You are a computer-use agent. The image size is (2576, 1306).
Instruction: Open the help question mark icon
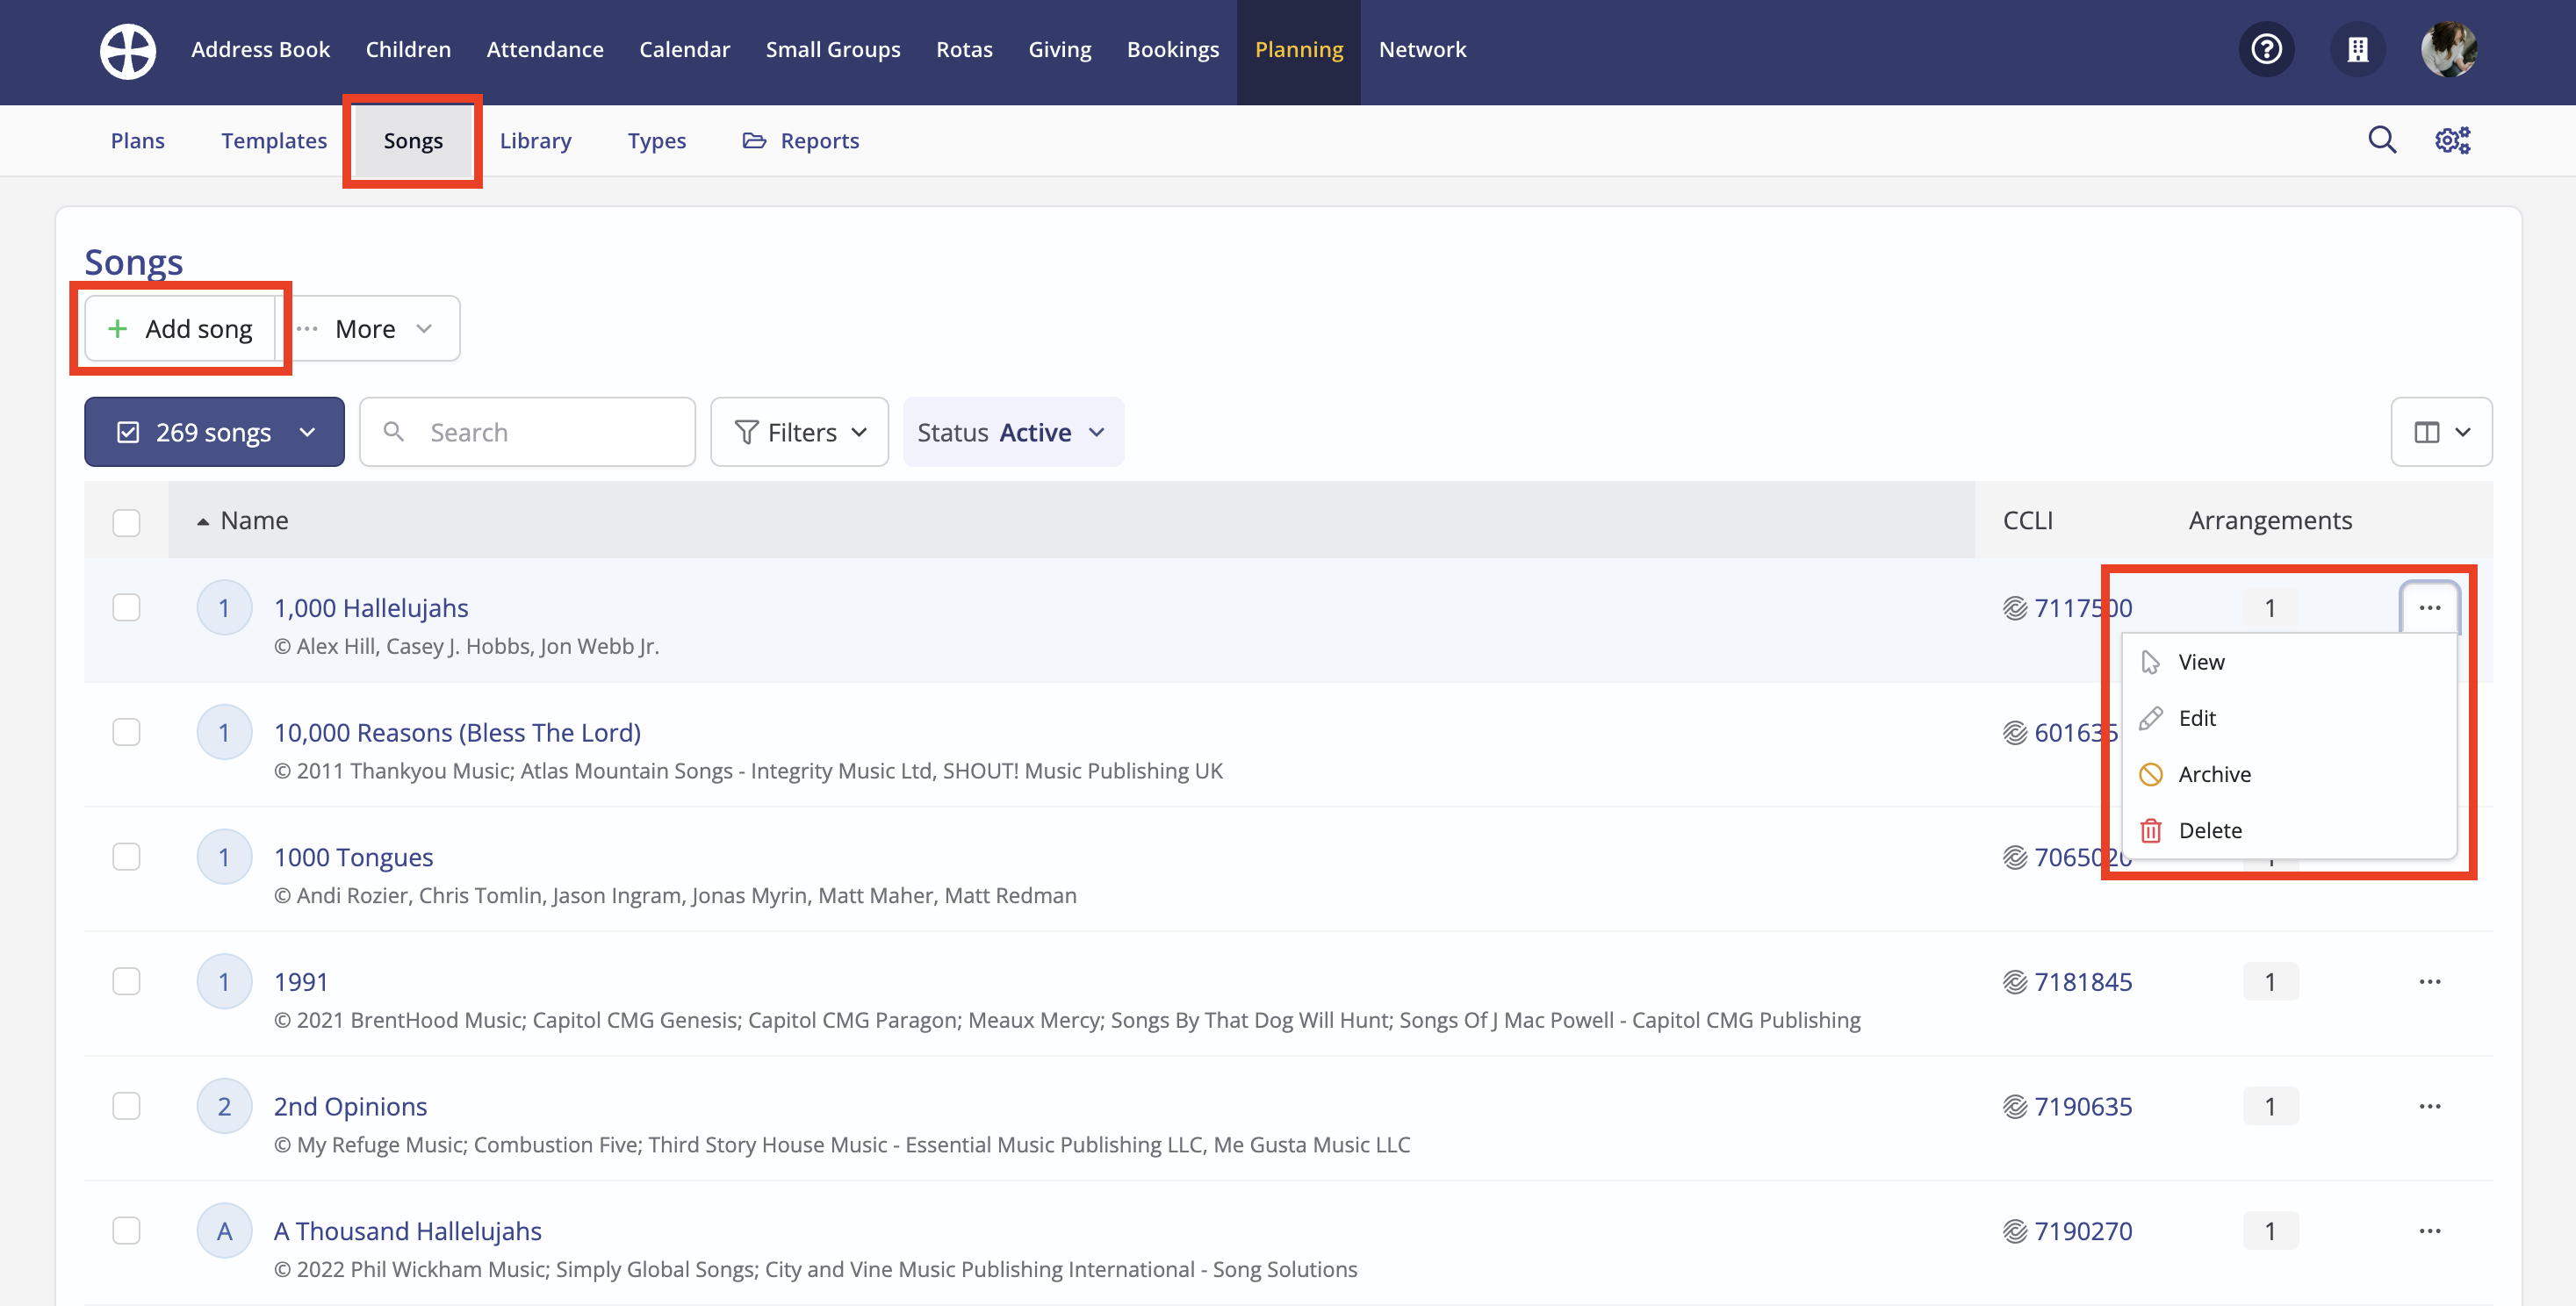[2266, 49]
